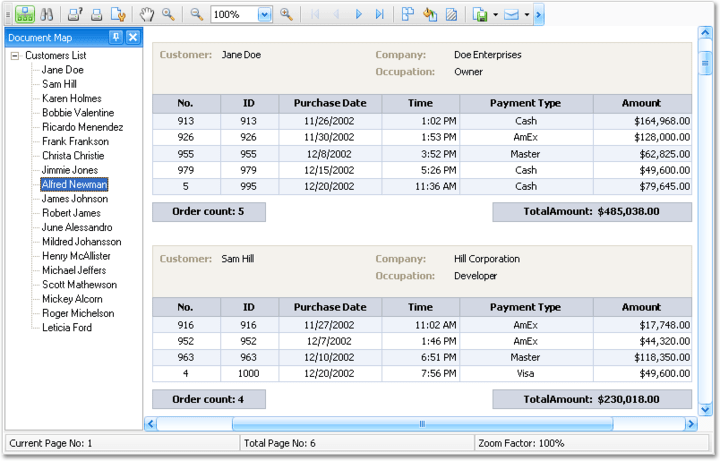Click the vertical scrollbar down arrow

click(705, 409)
